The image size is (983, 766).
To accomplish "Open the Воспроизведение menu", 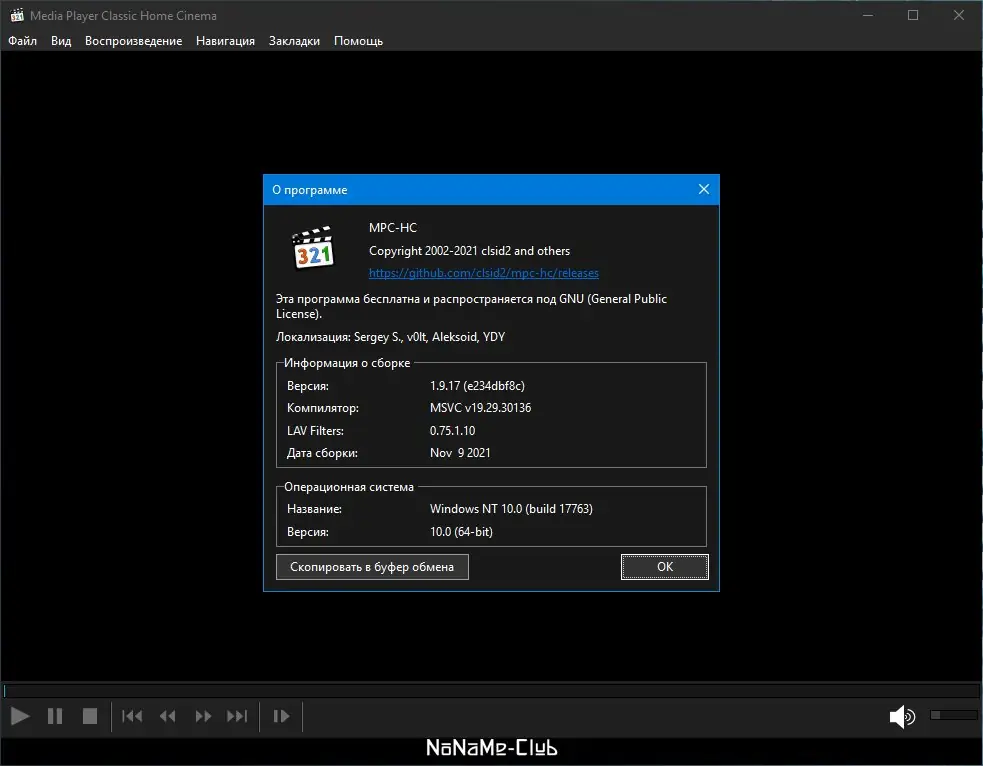I will [x=134, y=41].
